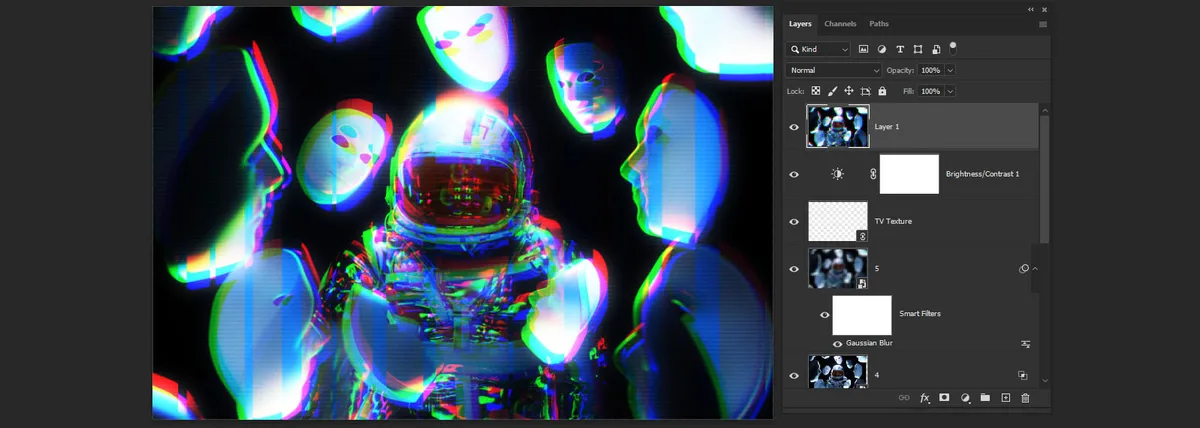Create new fill or adjustment layer

(x=965, y=398)
